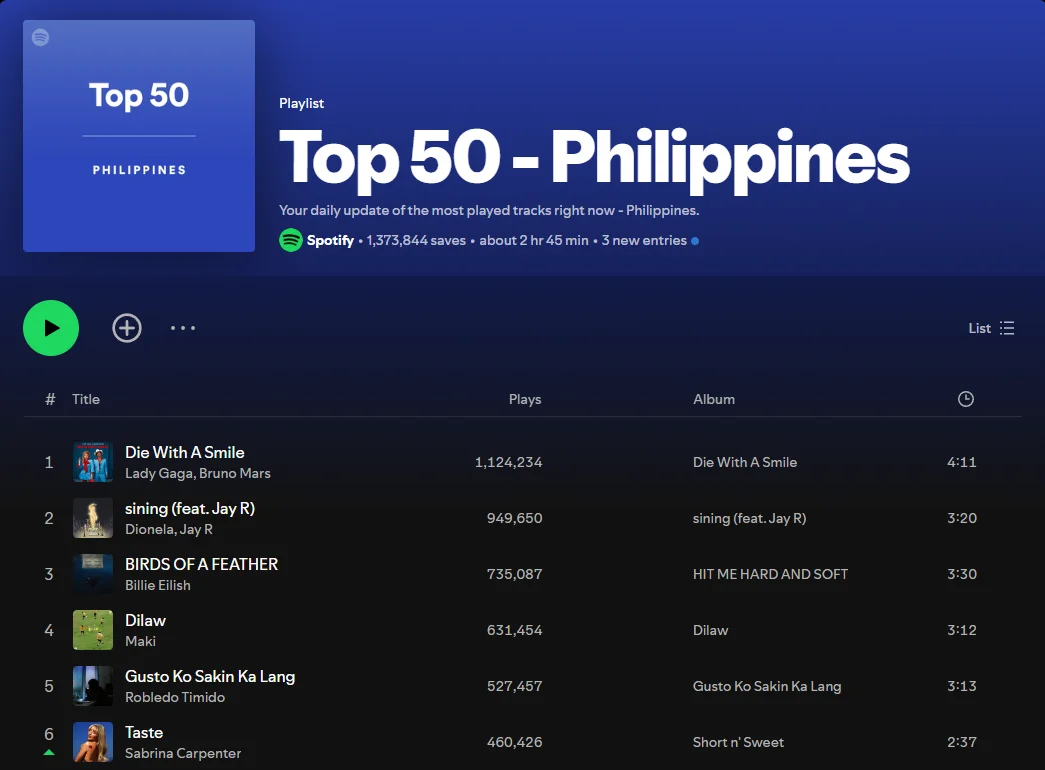
Task: Click the duration 4:11
Action: click(x=962, y=462)
